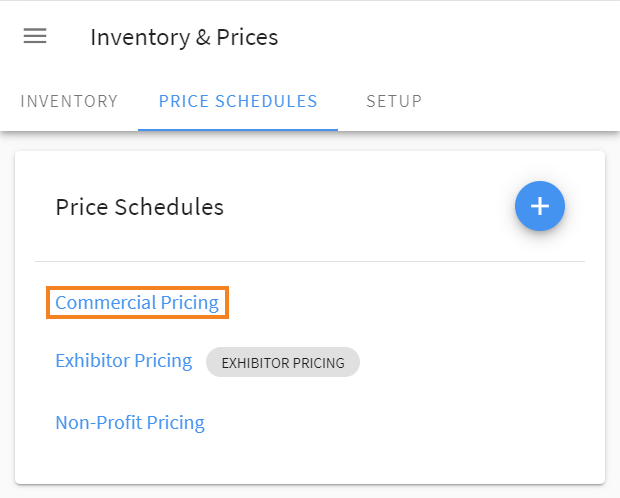
Task: Click the Inventory & Prices page title
Action: tap(184, 38)
